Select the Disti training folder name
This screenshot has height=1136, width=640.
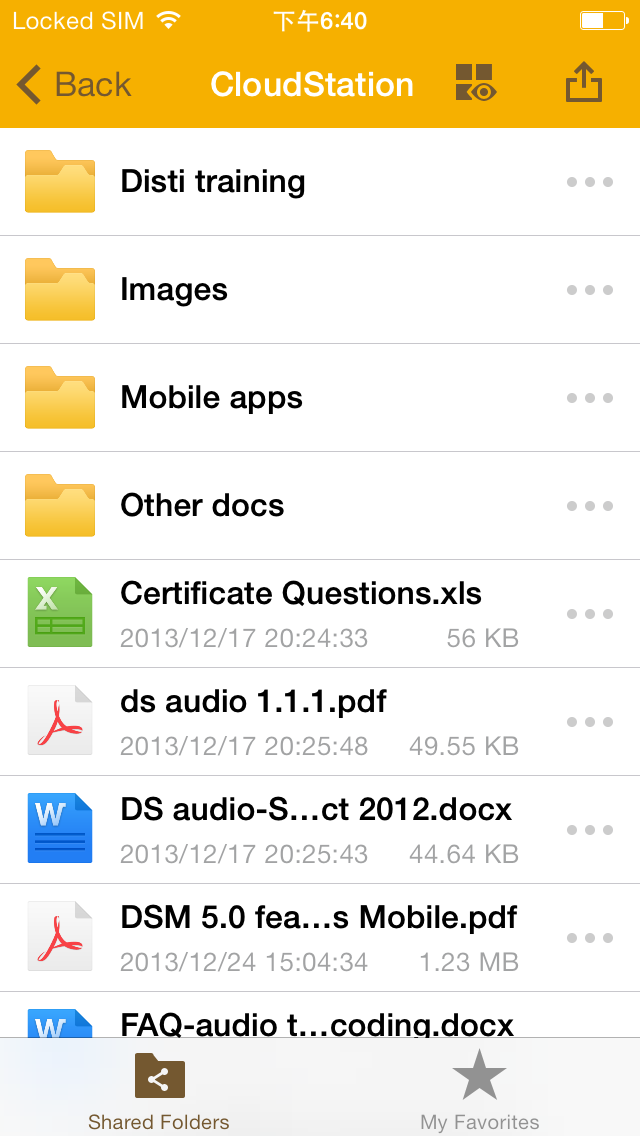(x=212, y=182)
